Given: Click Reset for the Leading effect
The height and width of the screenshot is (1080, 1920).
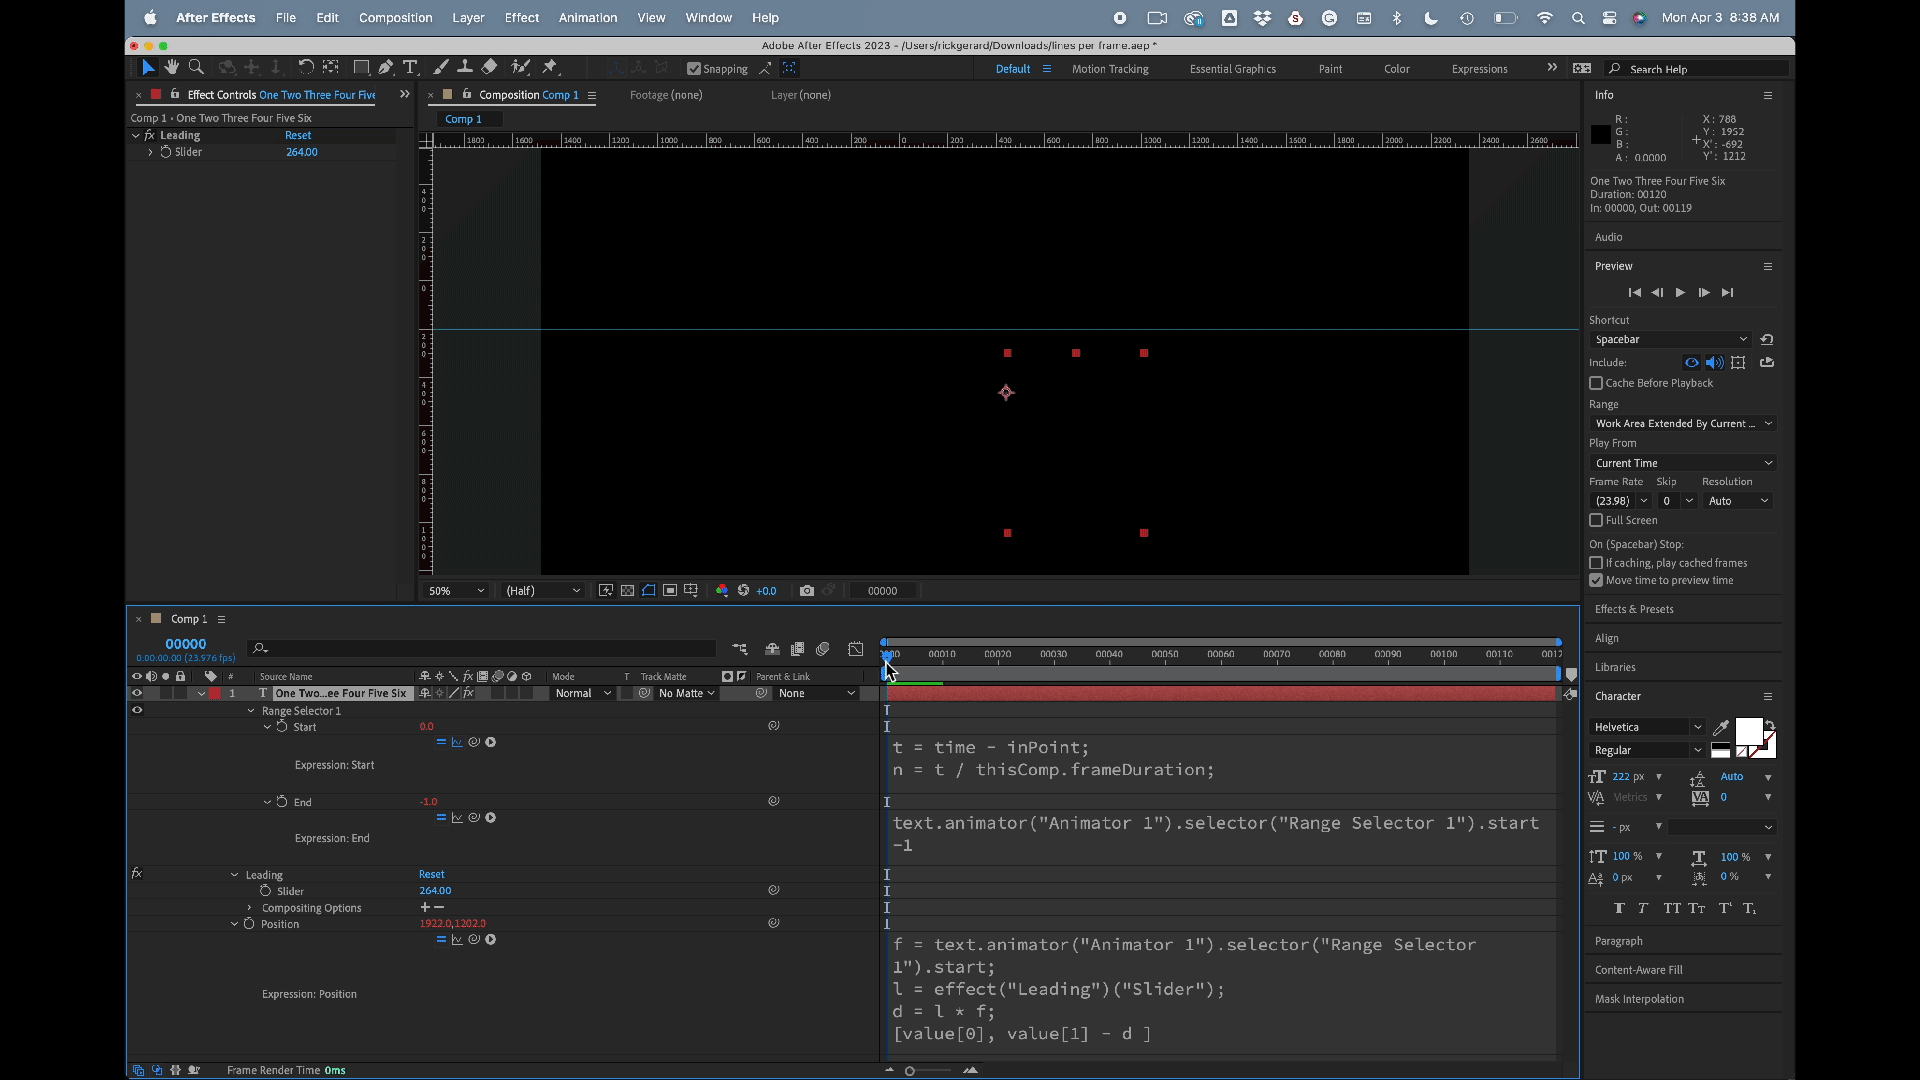Looking at the screenshot, I should point(298,135).
